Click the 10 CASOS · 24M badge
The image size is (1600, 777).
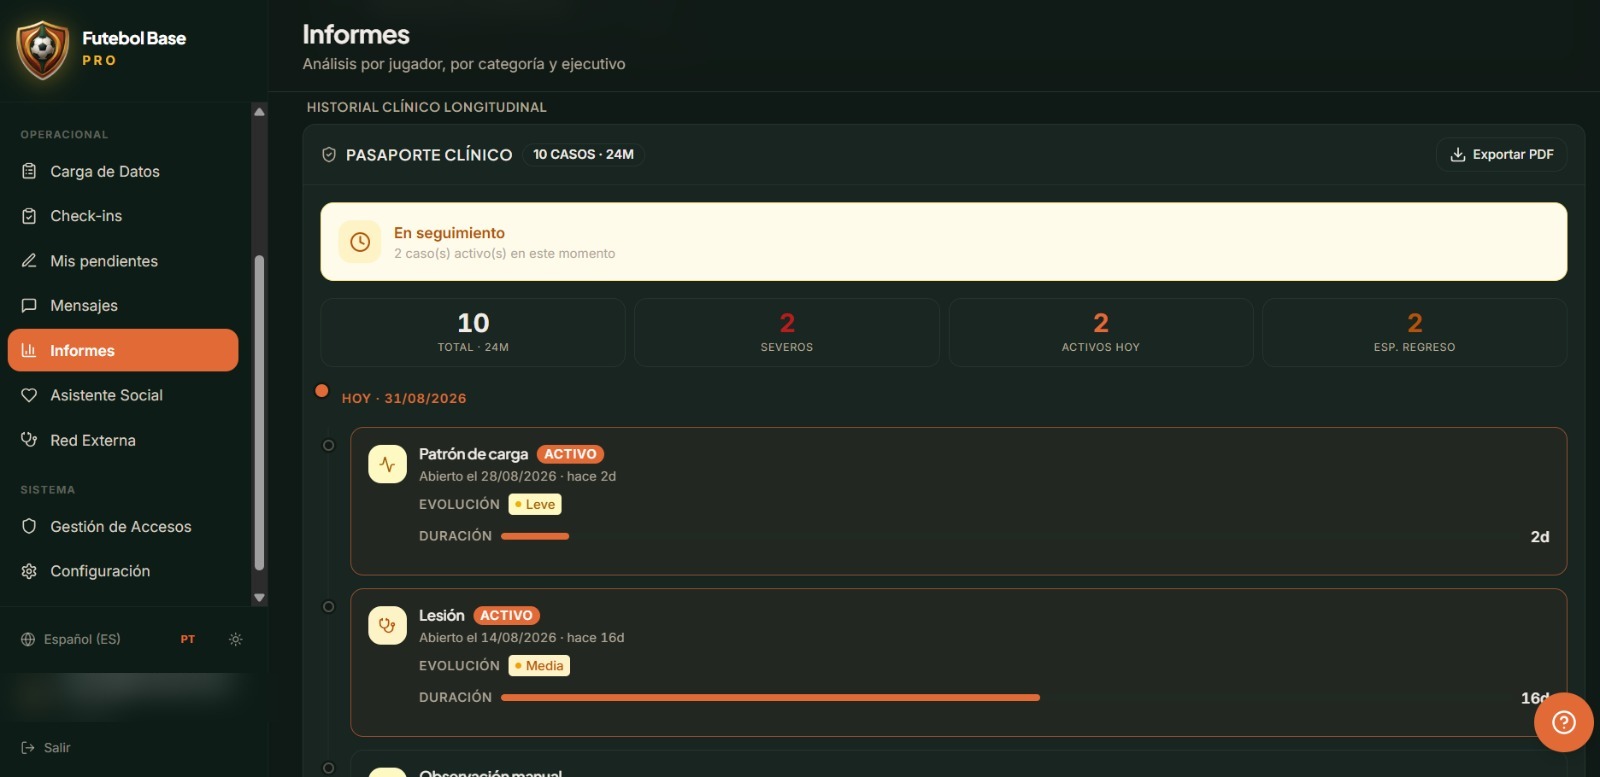pyautogui.click(x=583, y=155)
